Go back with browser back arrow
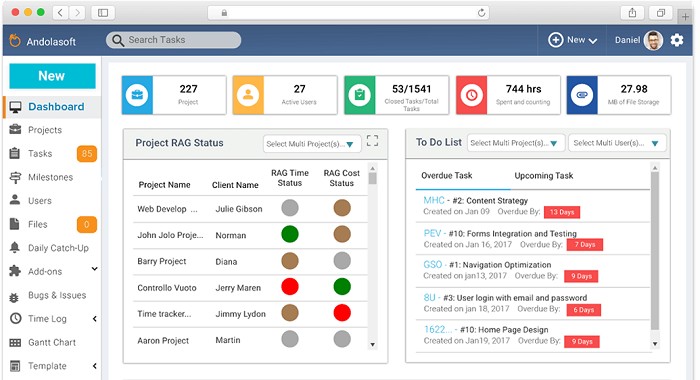 click(60, 13)
